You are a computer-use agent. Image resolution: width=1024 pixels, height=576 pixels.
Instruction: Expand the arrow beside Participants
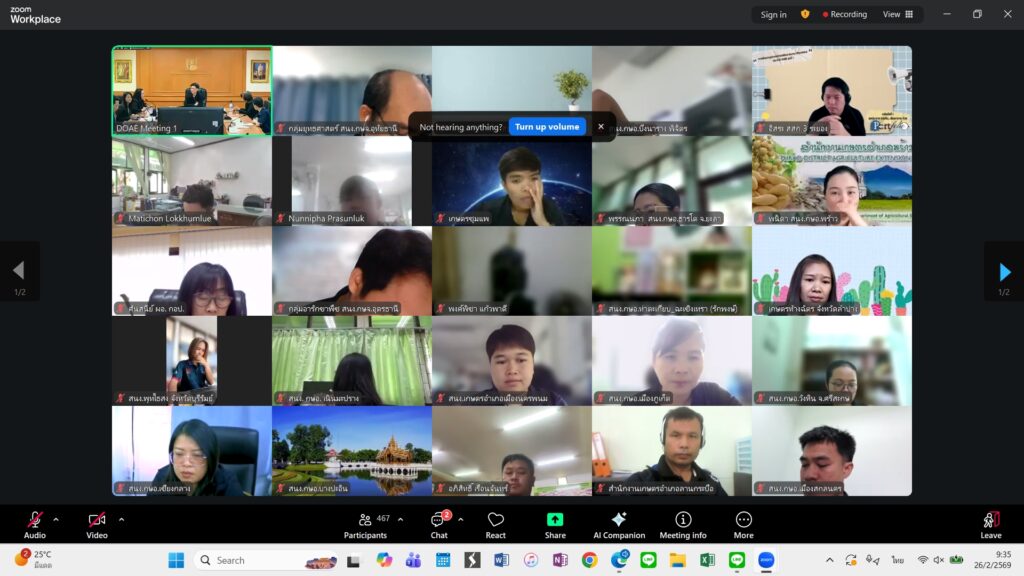tap(400, 519)
